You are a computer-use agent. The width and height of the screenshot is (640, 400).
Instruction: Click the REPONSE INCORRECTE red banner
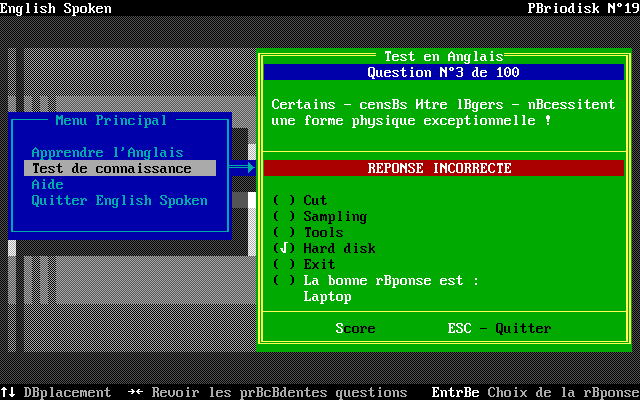click(444, 168)
